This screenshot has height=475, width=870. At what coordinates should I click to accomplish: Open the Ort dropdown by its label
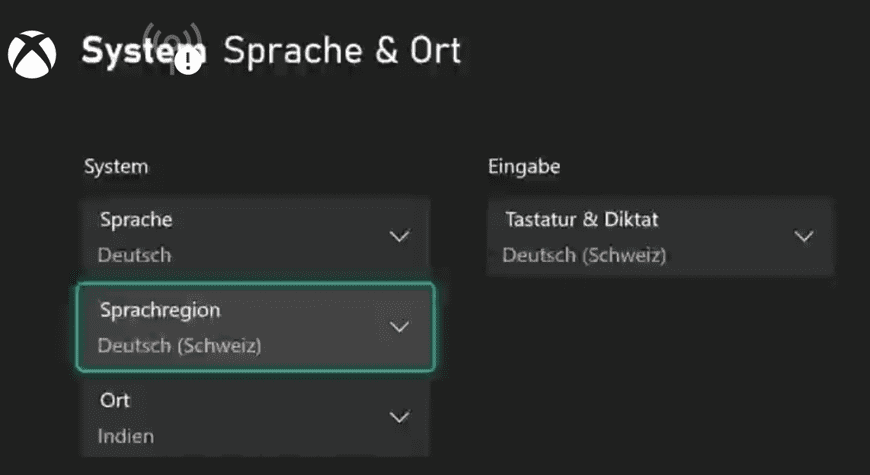[x=115, y=400]
